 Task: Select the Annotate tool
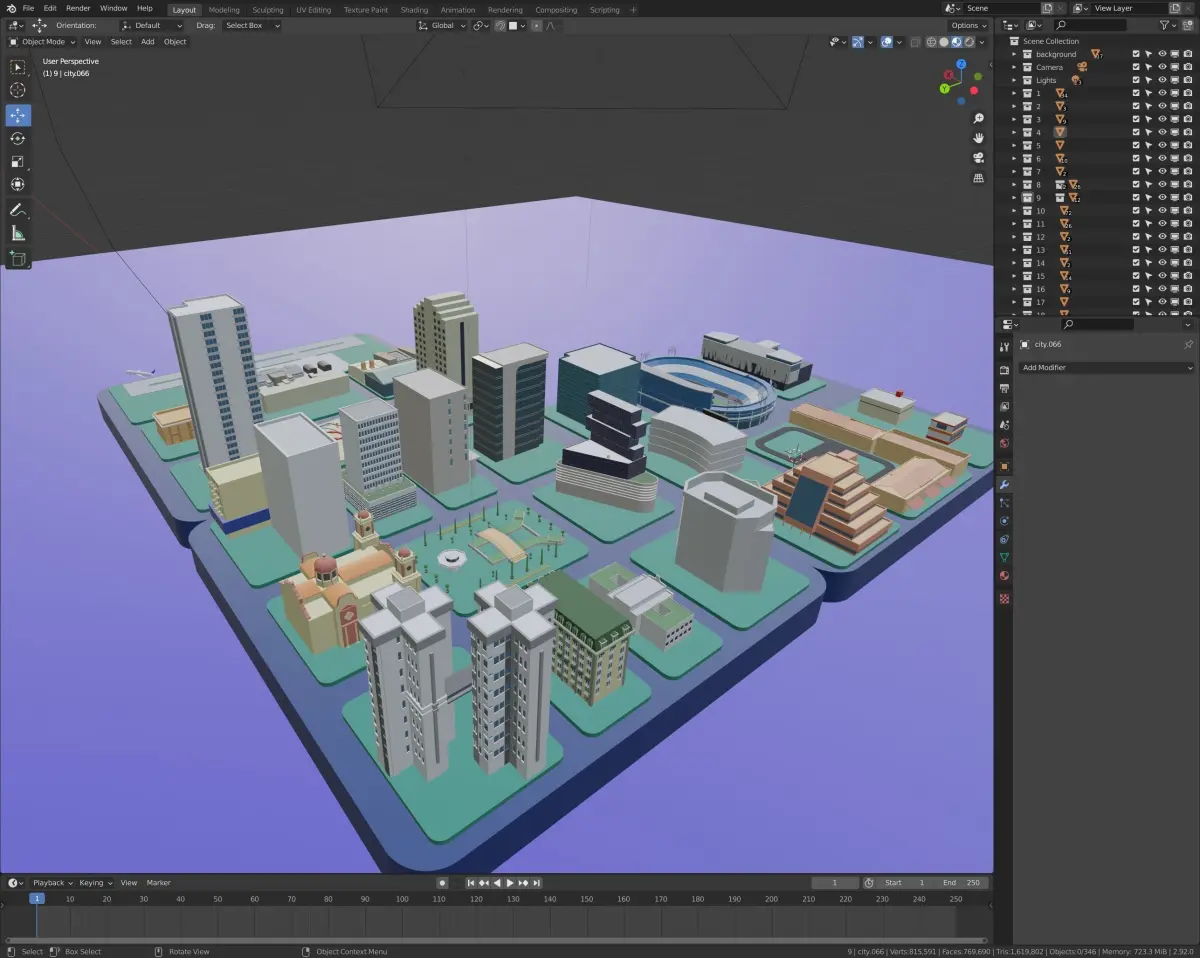tap(18, 210)
